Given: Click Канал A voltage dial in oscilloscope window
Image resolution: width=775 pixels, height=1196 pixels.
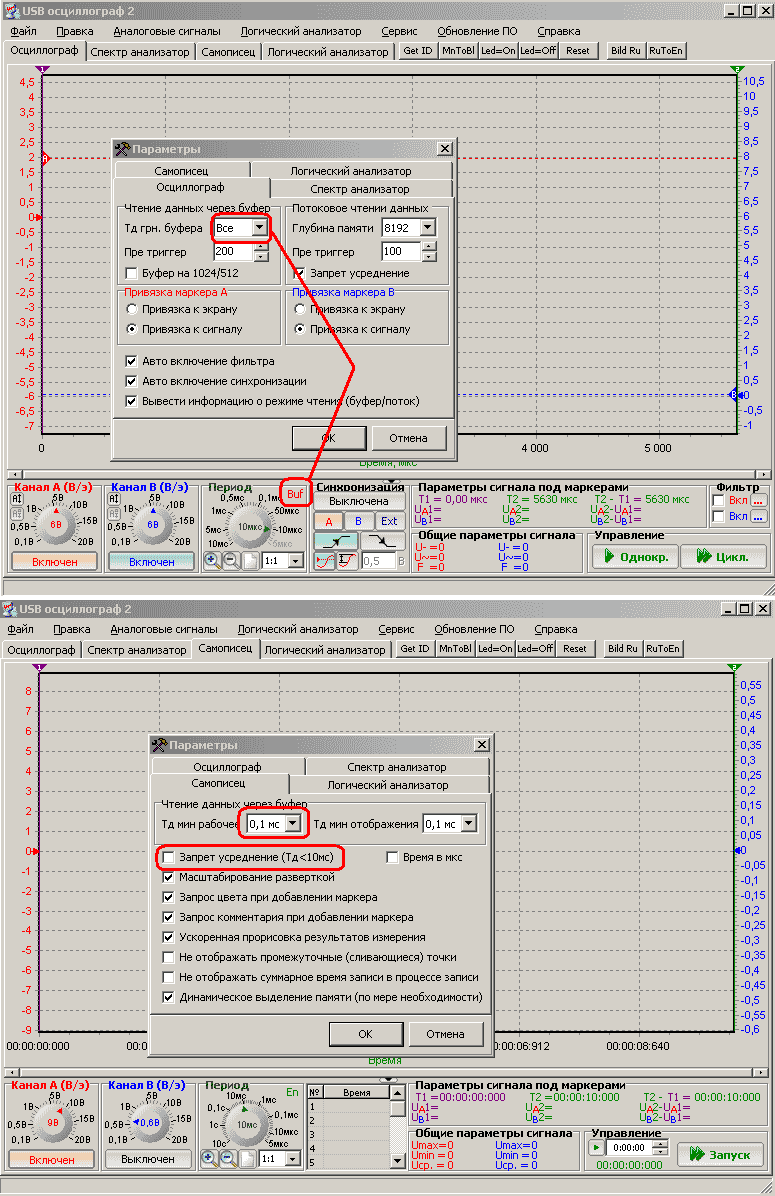Looking at the screenshot, I should [56, 525].
